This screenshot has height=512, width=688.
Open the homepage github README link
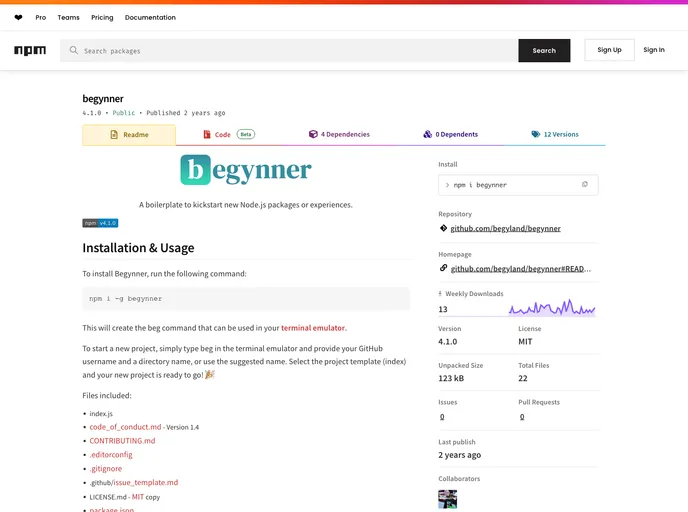tap(521, 269)
